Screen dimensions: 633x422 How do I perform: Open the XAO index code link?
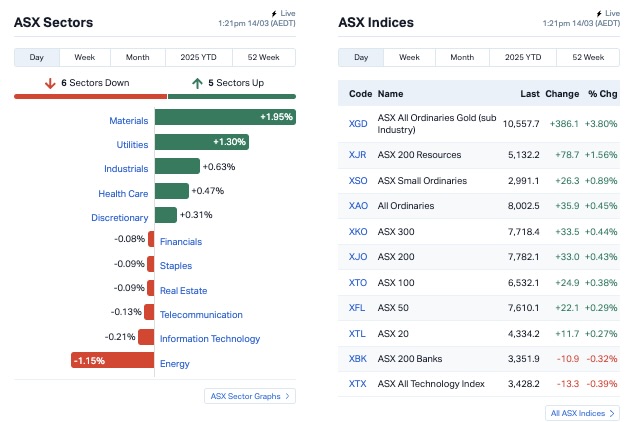[x=358, y=206]
